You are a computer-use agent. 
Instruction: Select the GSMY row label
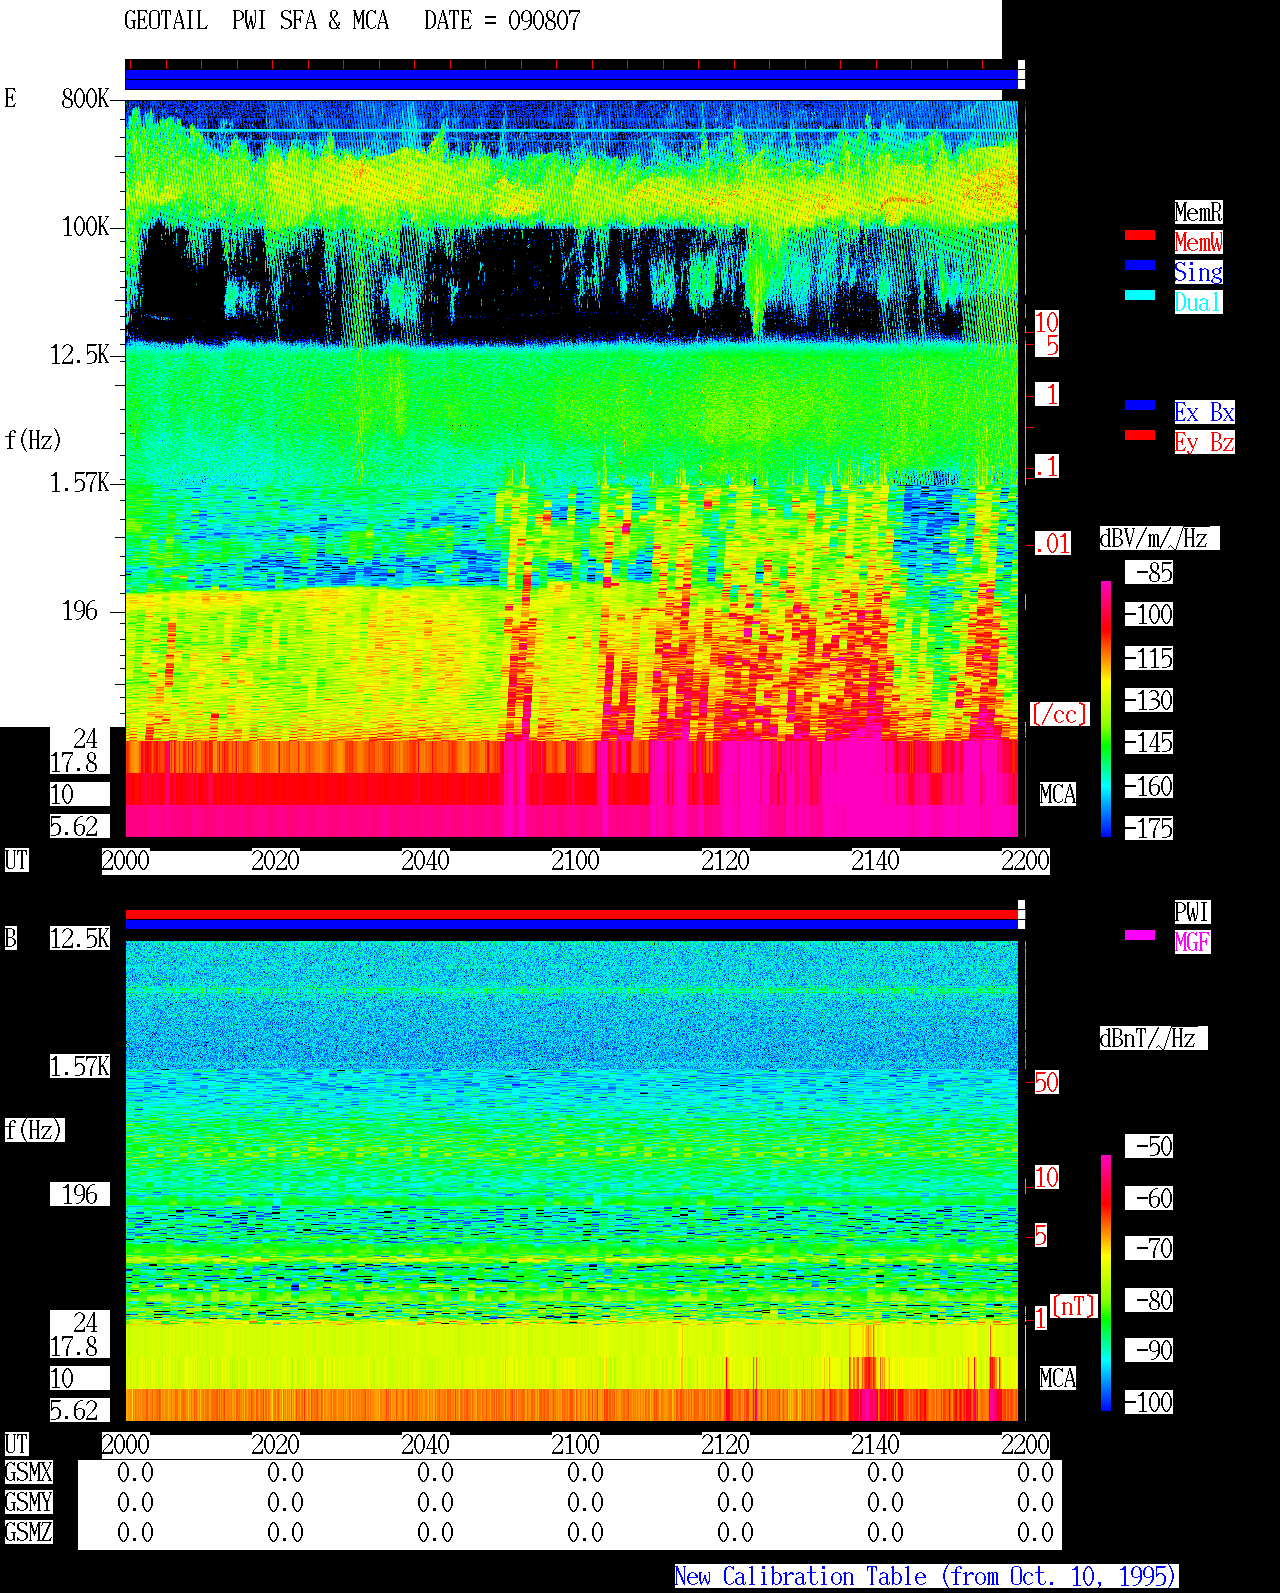[28, 1502]
